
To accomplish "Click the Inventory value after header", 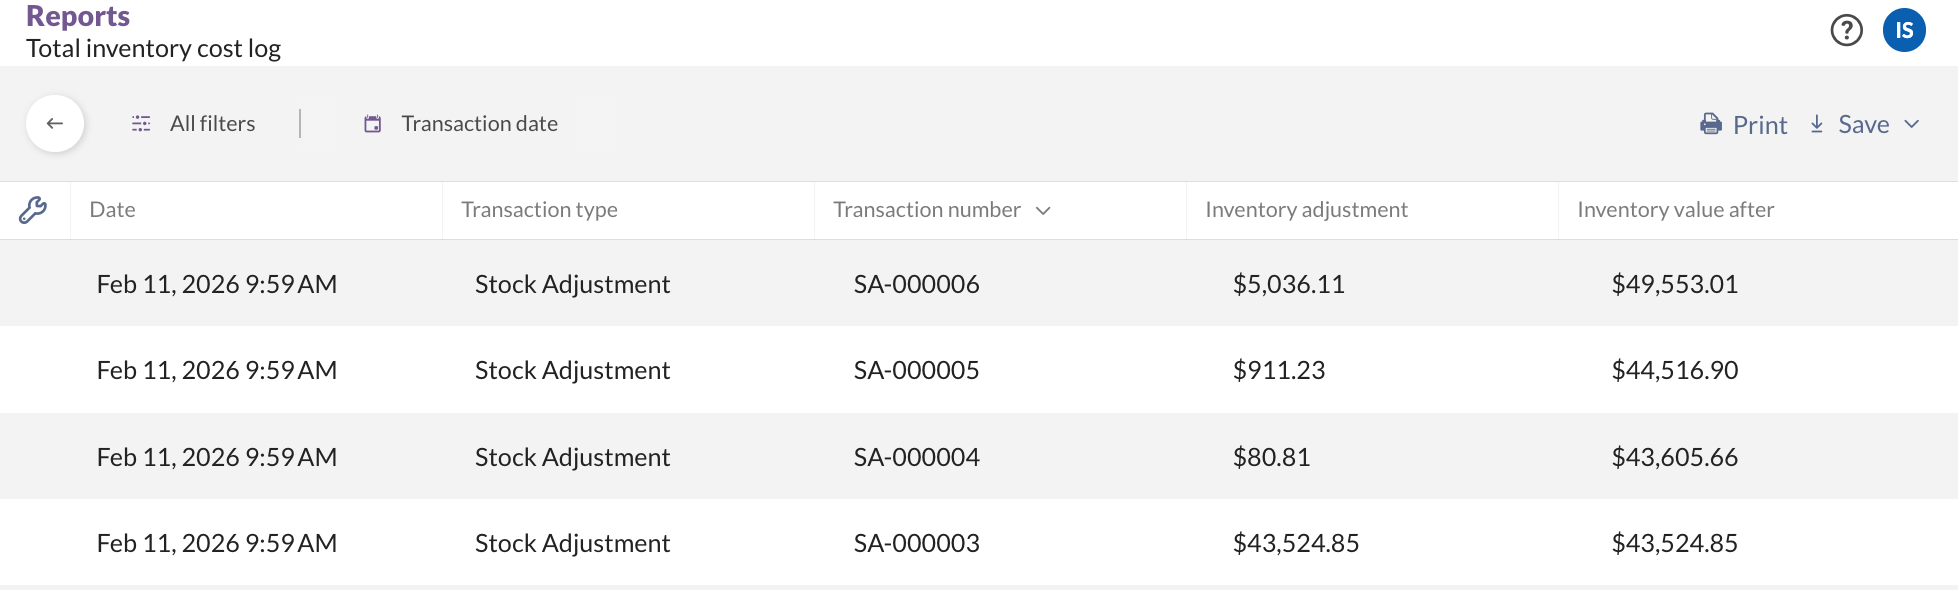I will tap(1675, 210).
